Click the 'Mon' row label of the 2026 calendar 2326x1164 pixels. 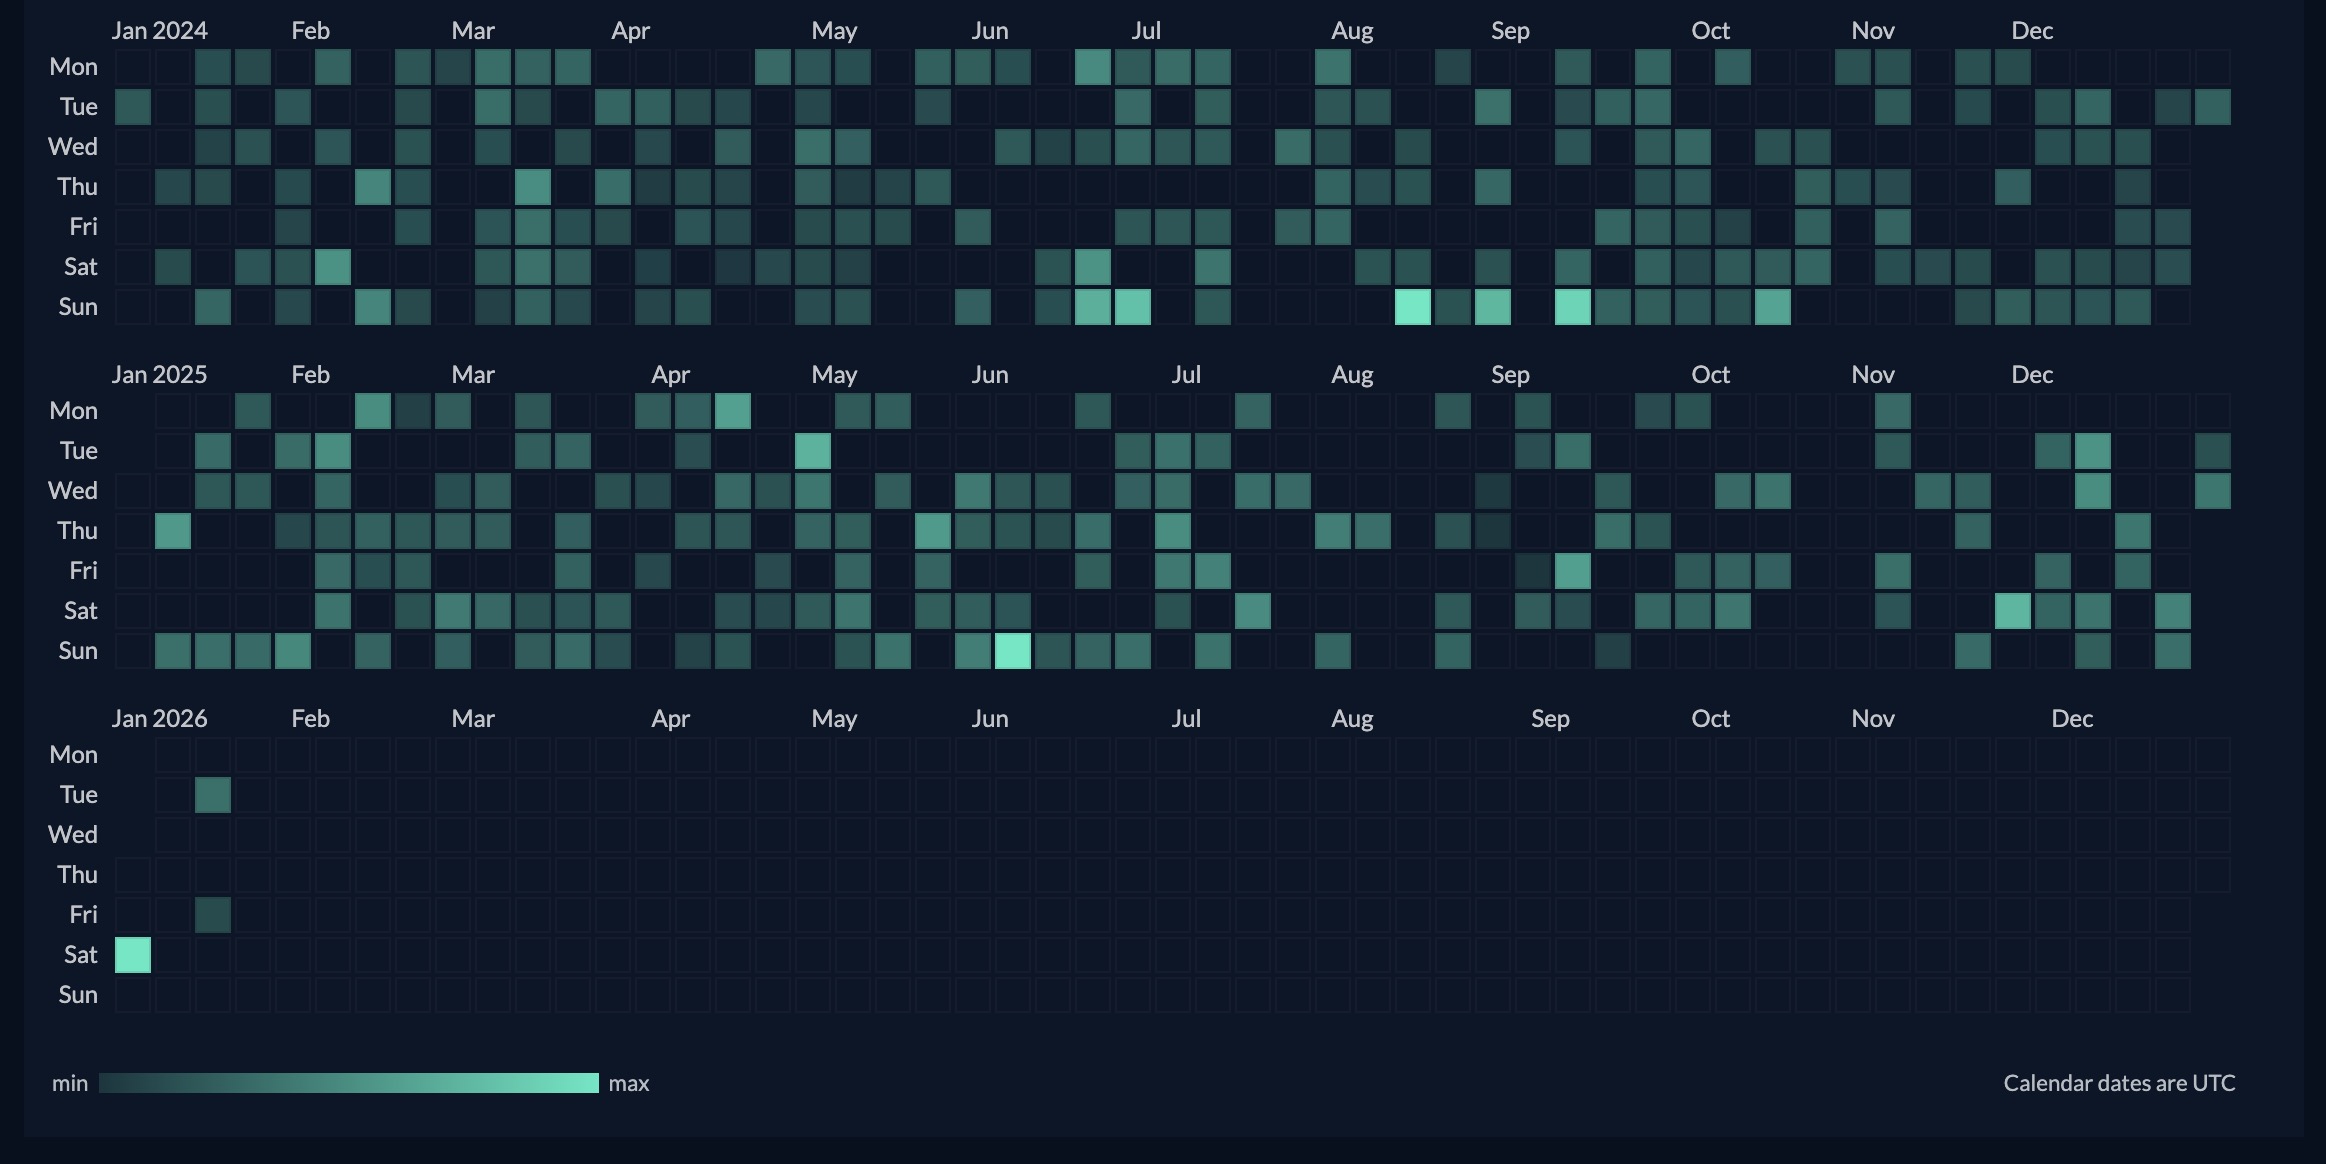pos(74,755)
